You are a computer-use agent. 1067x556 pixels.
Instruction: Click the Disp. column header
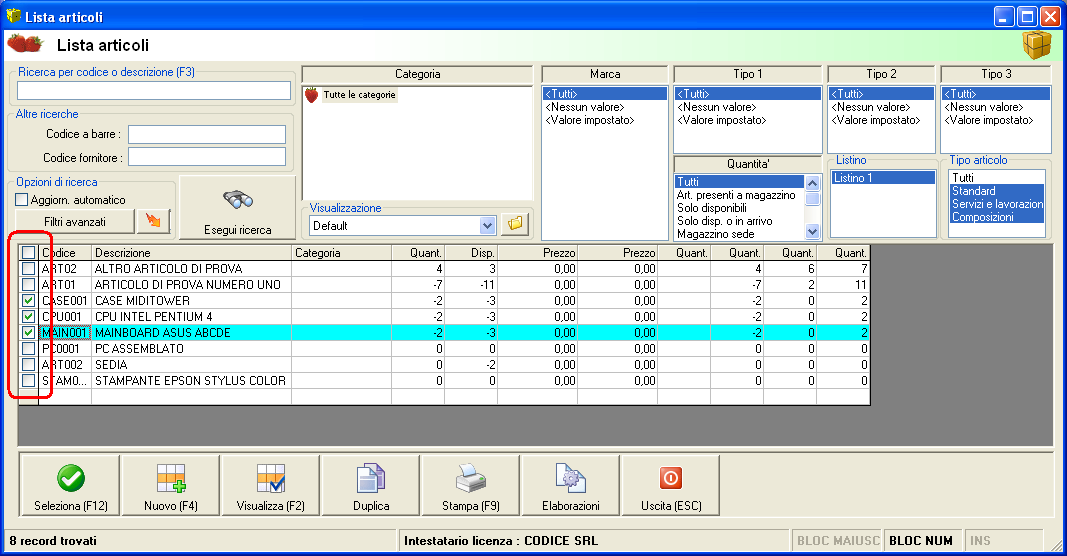[x=471, y=252]
